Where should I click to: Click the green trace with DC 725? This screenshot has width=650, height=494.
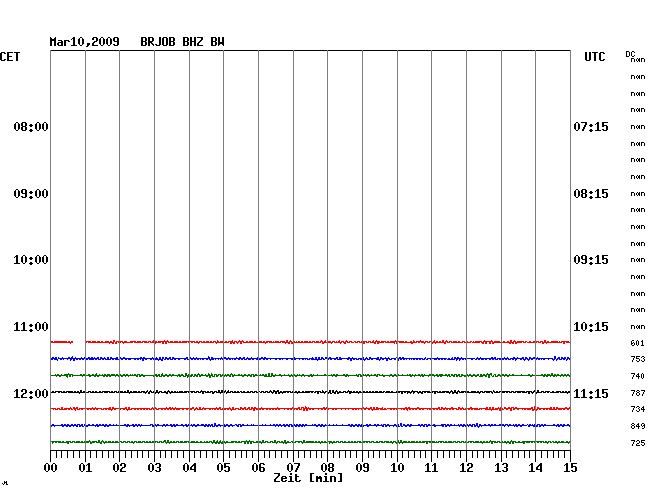coord(310,442)
